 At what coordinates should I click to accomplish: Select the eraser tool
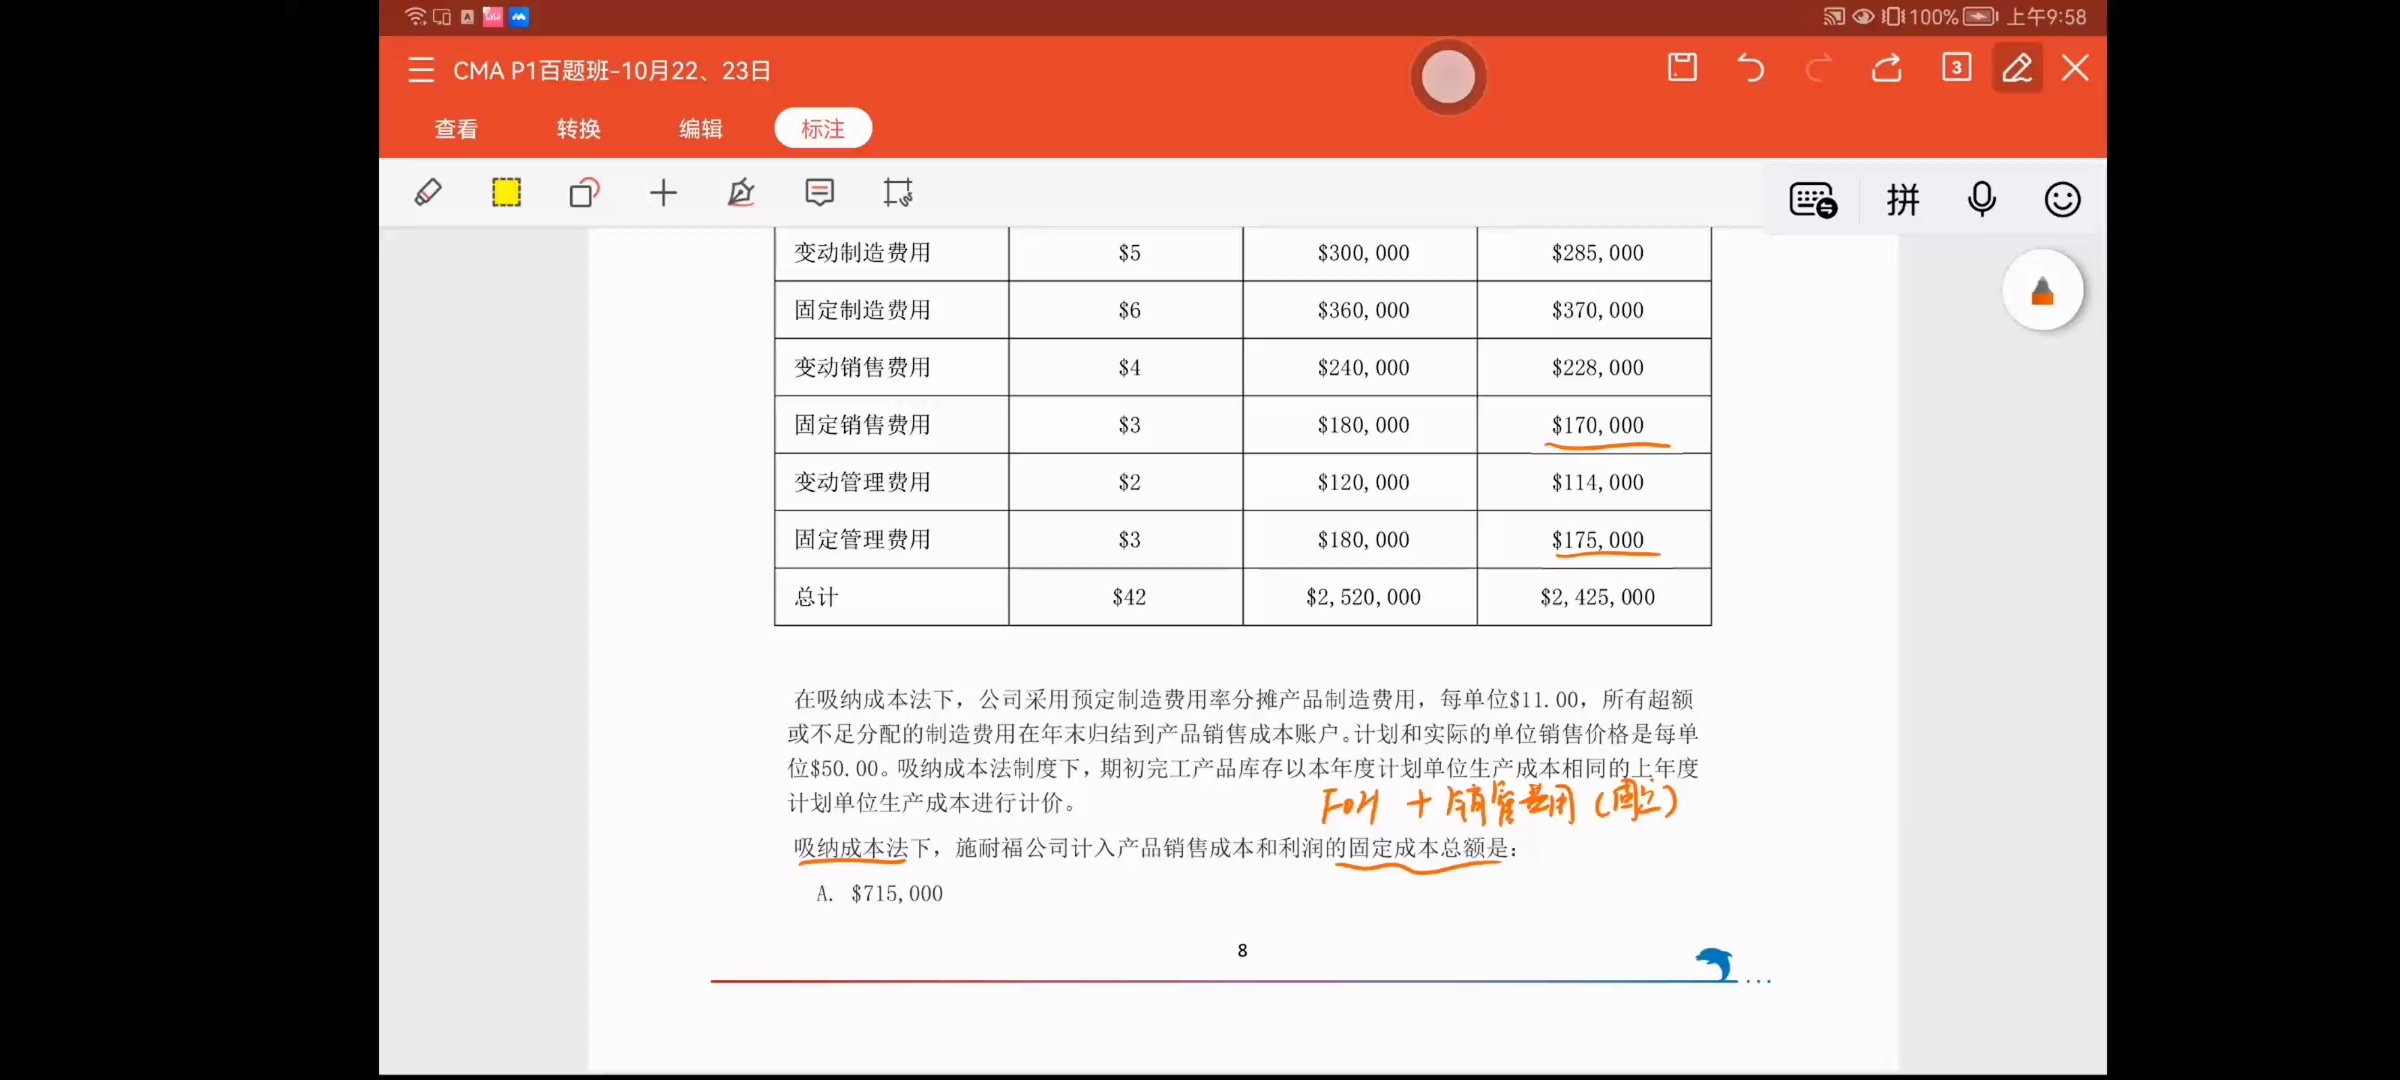(x=428, y=192)
